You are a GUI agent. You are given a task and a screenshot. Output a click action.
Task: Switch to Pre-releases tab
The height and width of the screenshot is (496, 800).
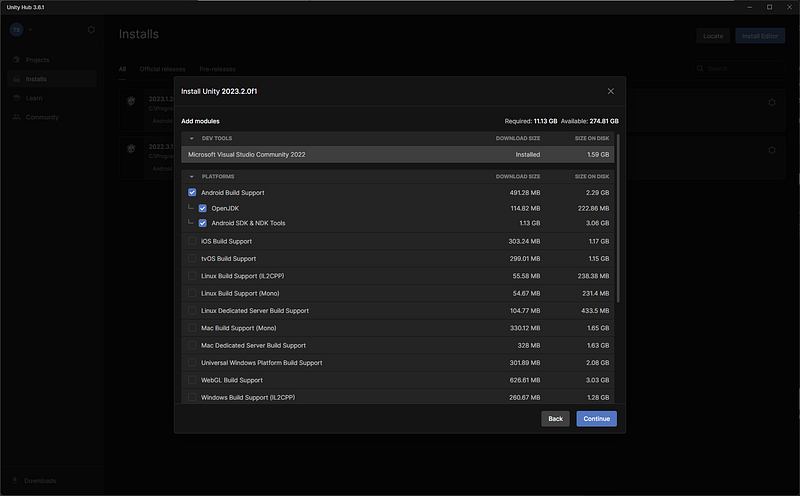(x=217, y=69)
